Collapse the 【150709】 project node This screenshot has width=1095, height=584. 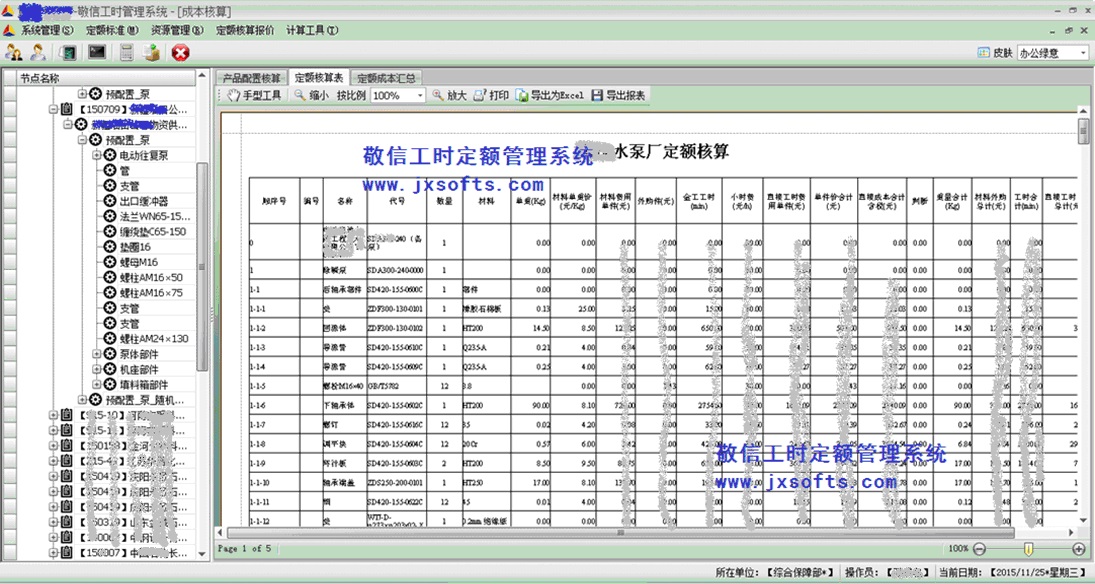pyautogui.click(x=53, y=110)
